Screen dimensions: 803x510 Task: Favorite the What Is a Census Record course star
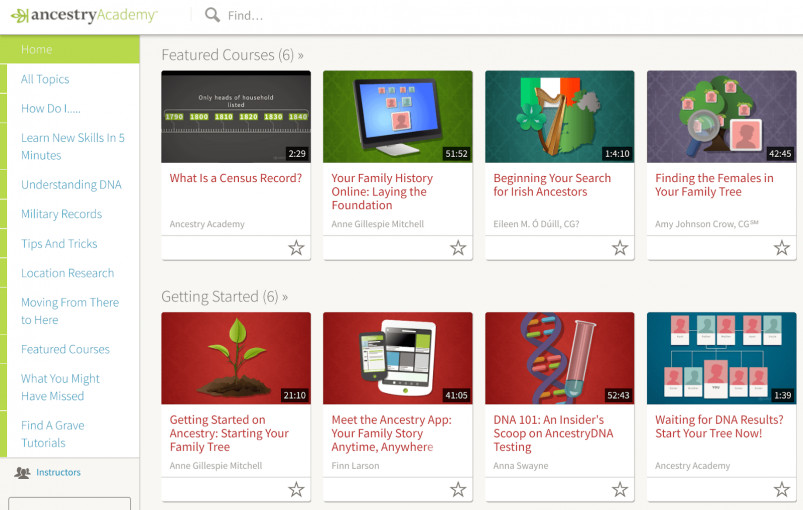pos(296,248)
